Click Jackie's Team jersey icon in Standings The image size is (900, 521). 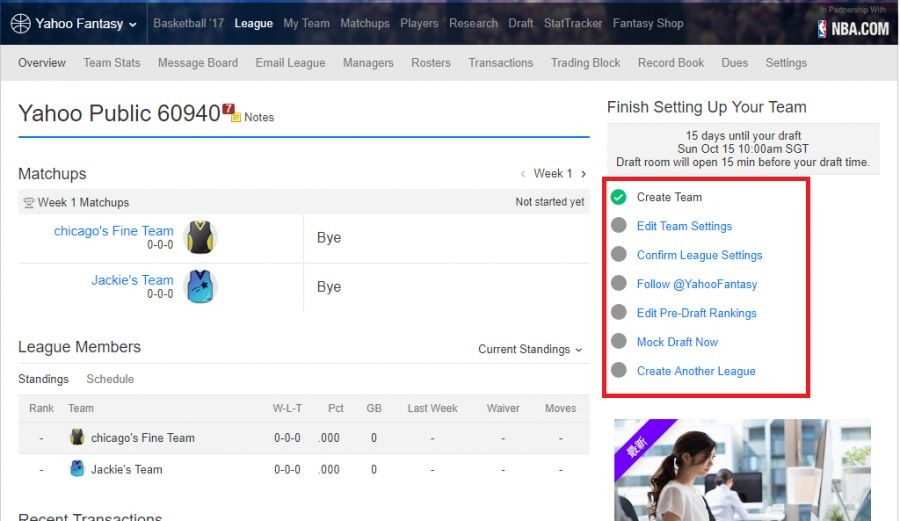pyautogui.click(x=77, y=469)
